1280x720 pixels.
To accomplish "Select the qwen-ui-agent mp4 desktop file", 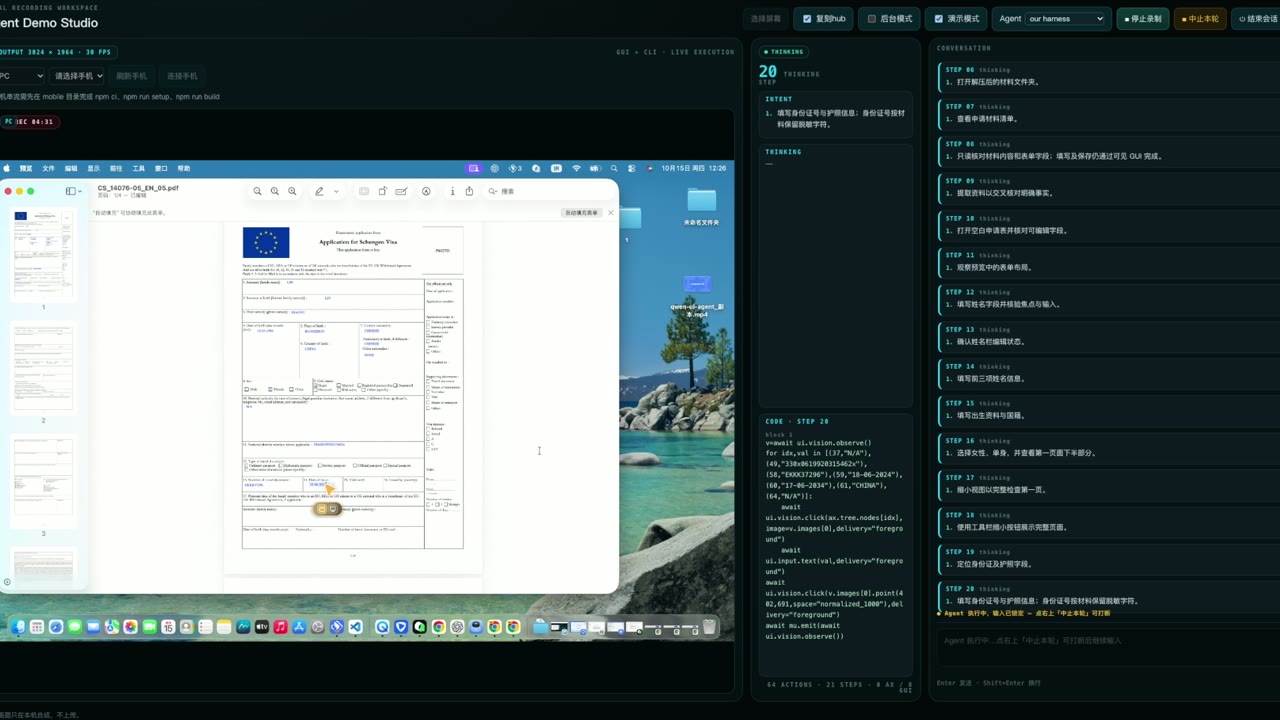I will click(x=697, y=297).
